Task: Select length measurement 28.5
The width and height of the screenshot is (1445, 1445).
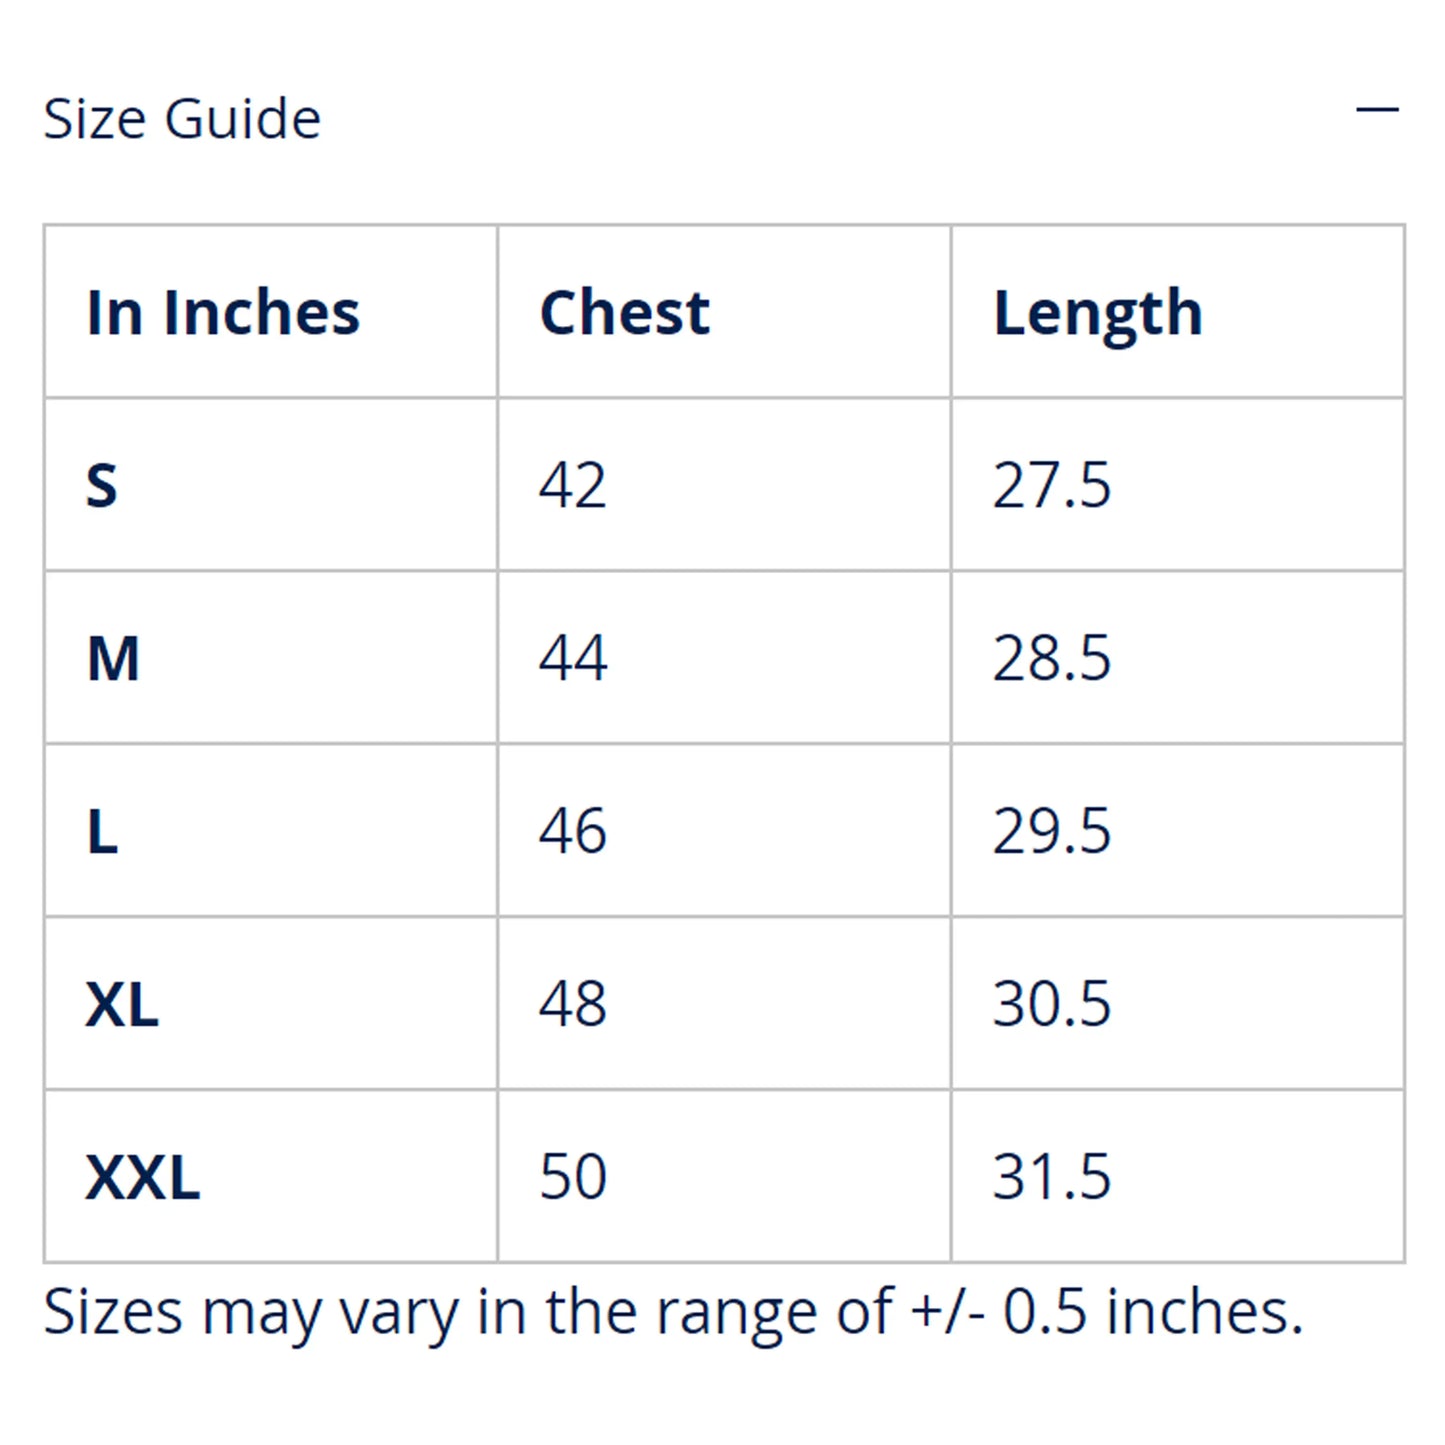Action: [x=1051, y=659]
